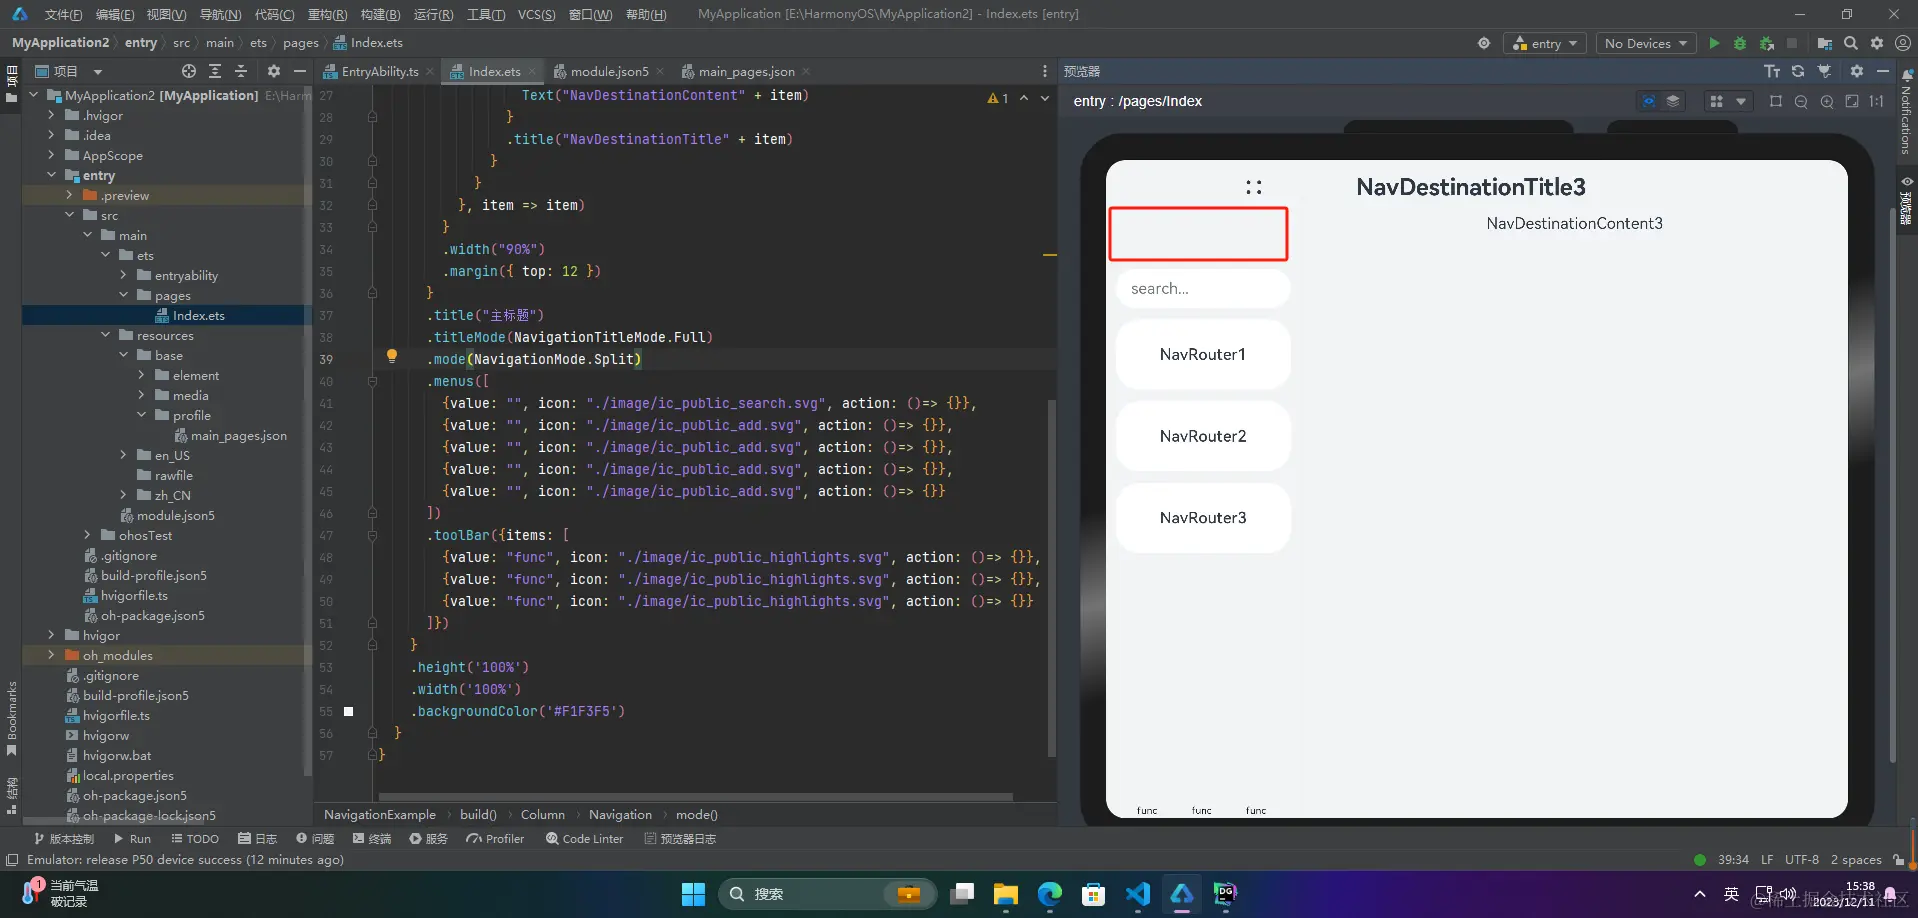The height and width of the screenshot is (918, 1918).
Task: Collapse the resources folder
Action: point(105,335)
